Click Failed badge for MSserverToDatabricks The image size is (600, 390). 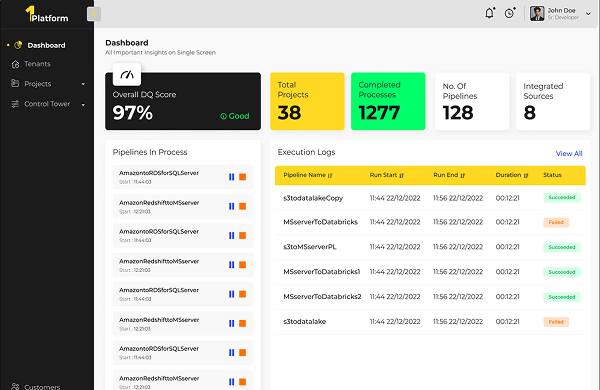[556, 222]
